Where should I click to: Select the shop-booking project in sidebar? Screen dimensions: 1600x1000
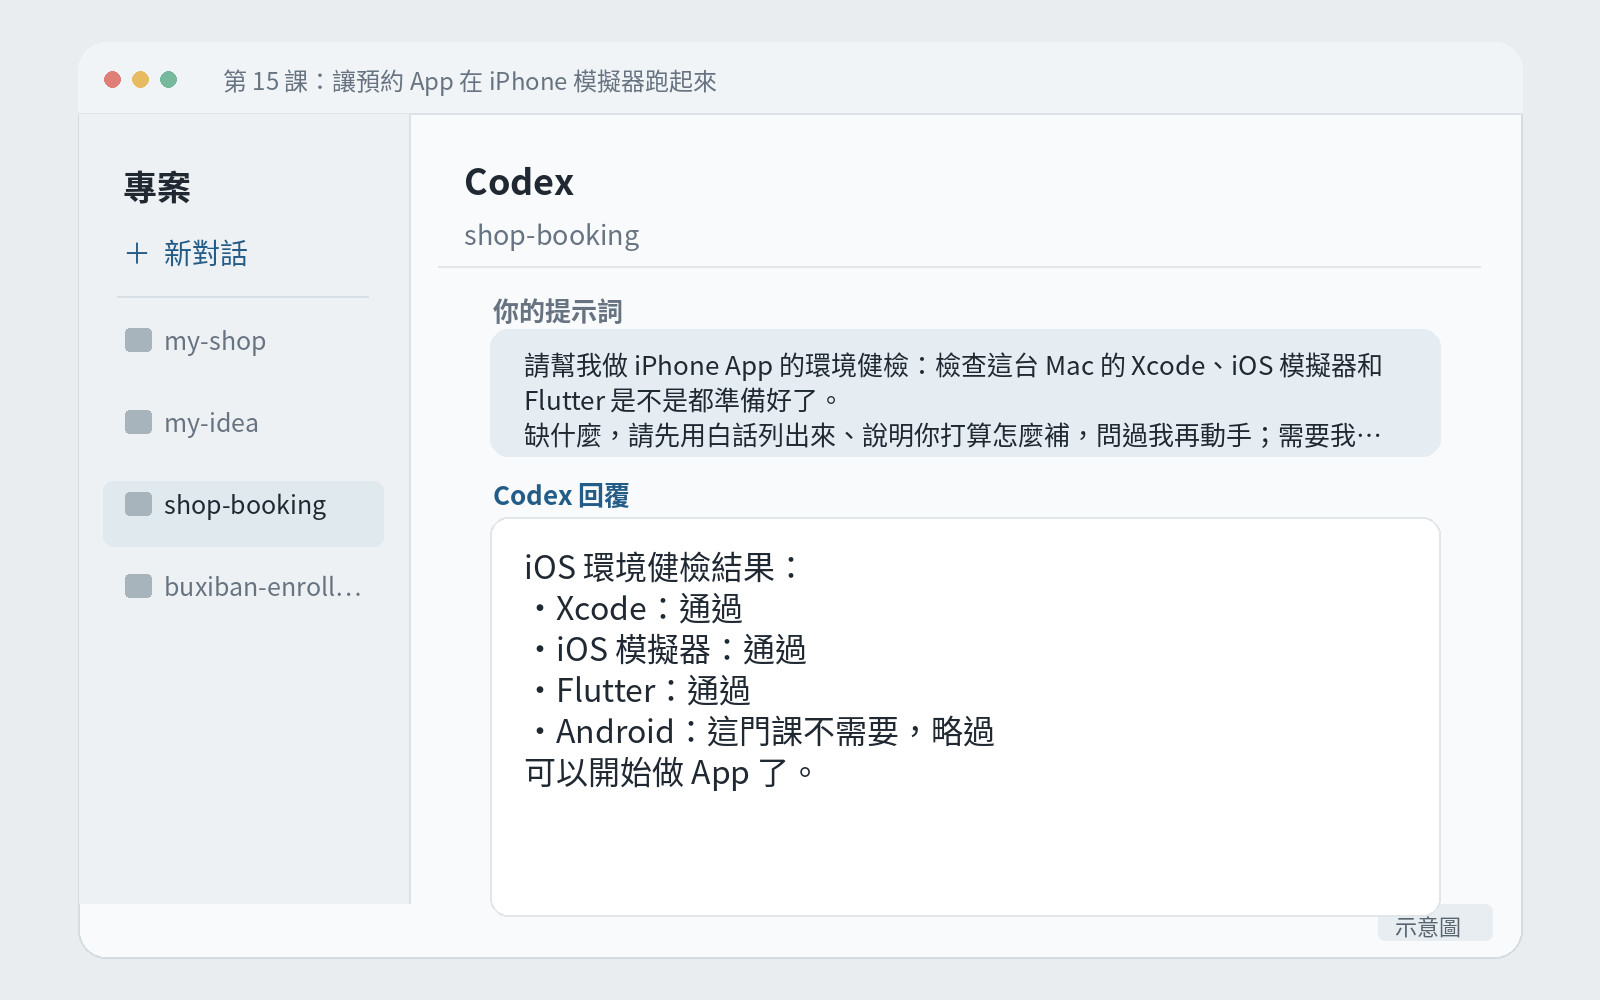[x=243, y=513]
